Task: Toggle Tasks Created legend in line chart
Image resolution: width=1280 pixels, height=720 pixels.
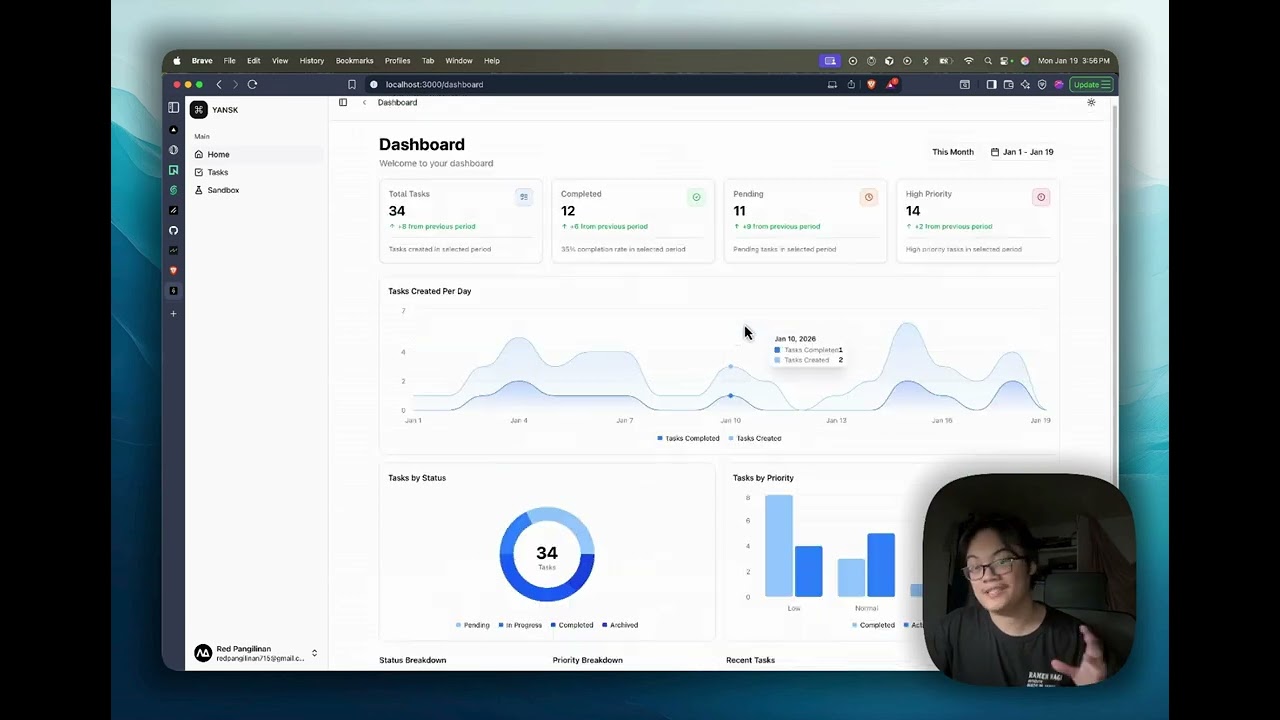Action: click(755, 438)
